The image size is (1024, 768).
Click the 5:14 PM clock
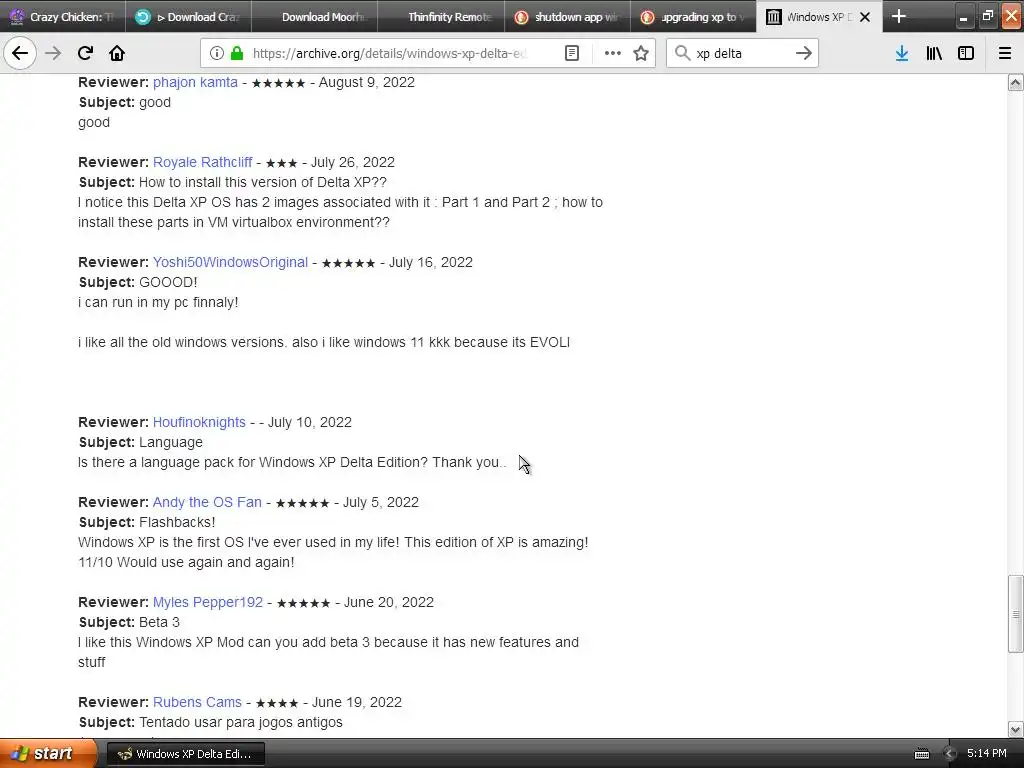pos(987,753)
